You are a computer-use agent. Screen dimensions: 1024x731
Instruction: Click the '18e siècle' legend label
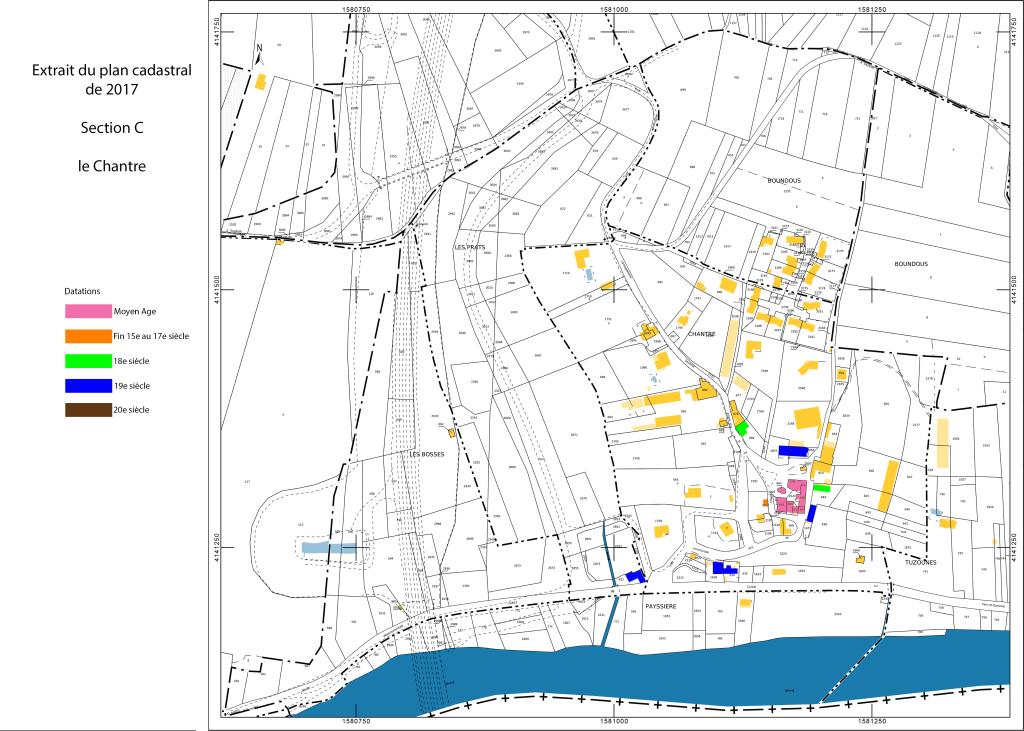[131, 361]
